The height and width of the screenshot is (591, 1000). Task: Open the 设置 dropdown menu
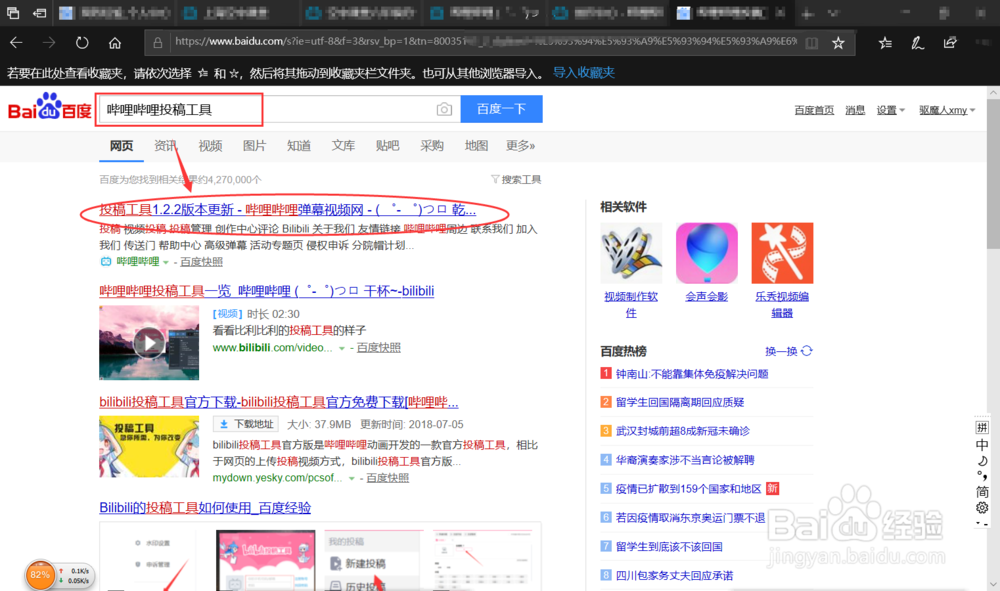pos(890,110)
